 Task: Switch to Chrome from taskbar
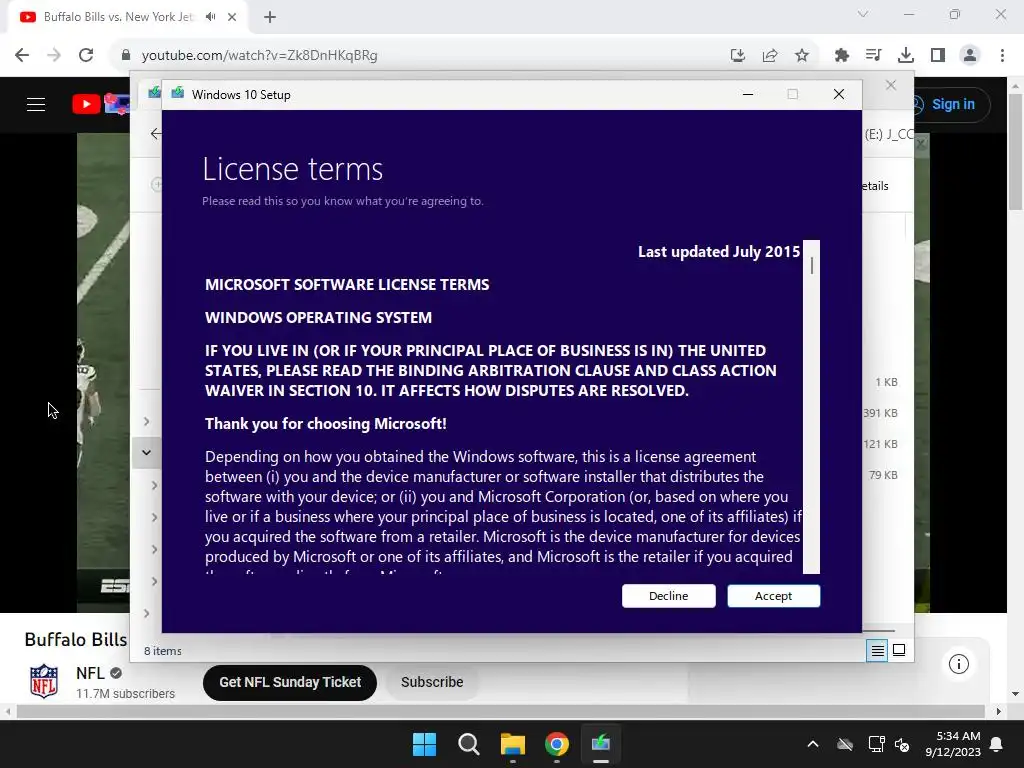557,744
